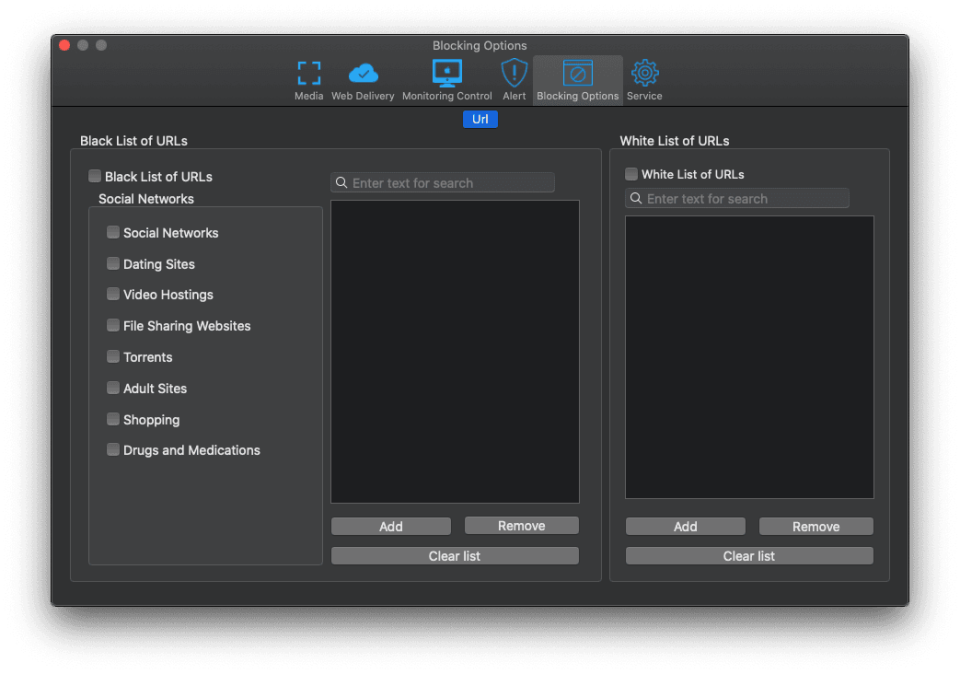Focus the black list search field
Viewport: 960px width, 674px height.
coord(443,182)
